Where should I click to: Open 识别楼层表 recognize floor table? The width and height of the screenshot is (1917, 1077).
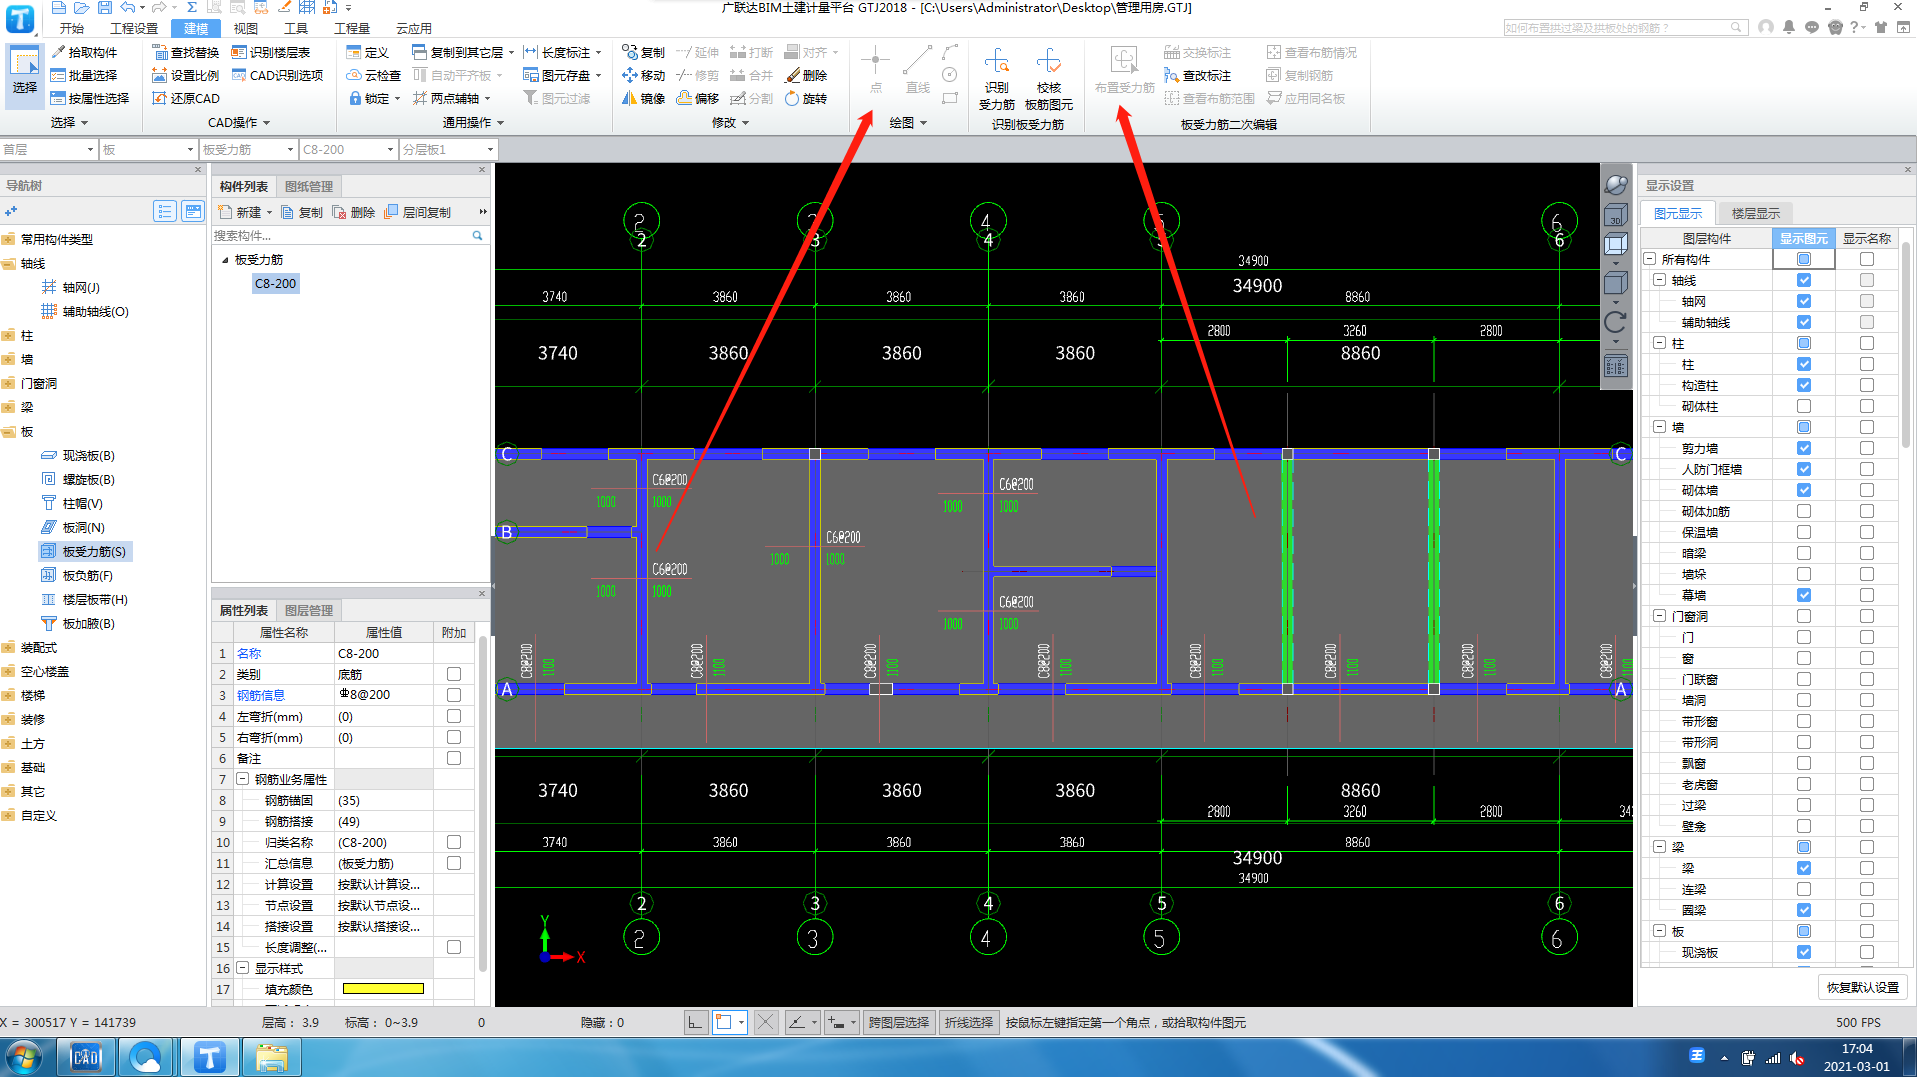pos(271,52)
